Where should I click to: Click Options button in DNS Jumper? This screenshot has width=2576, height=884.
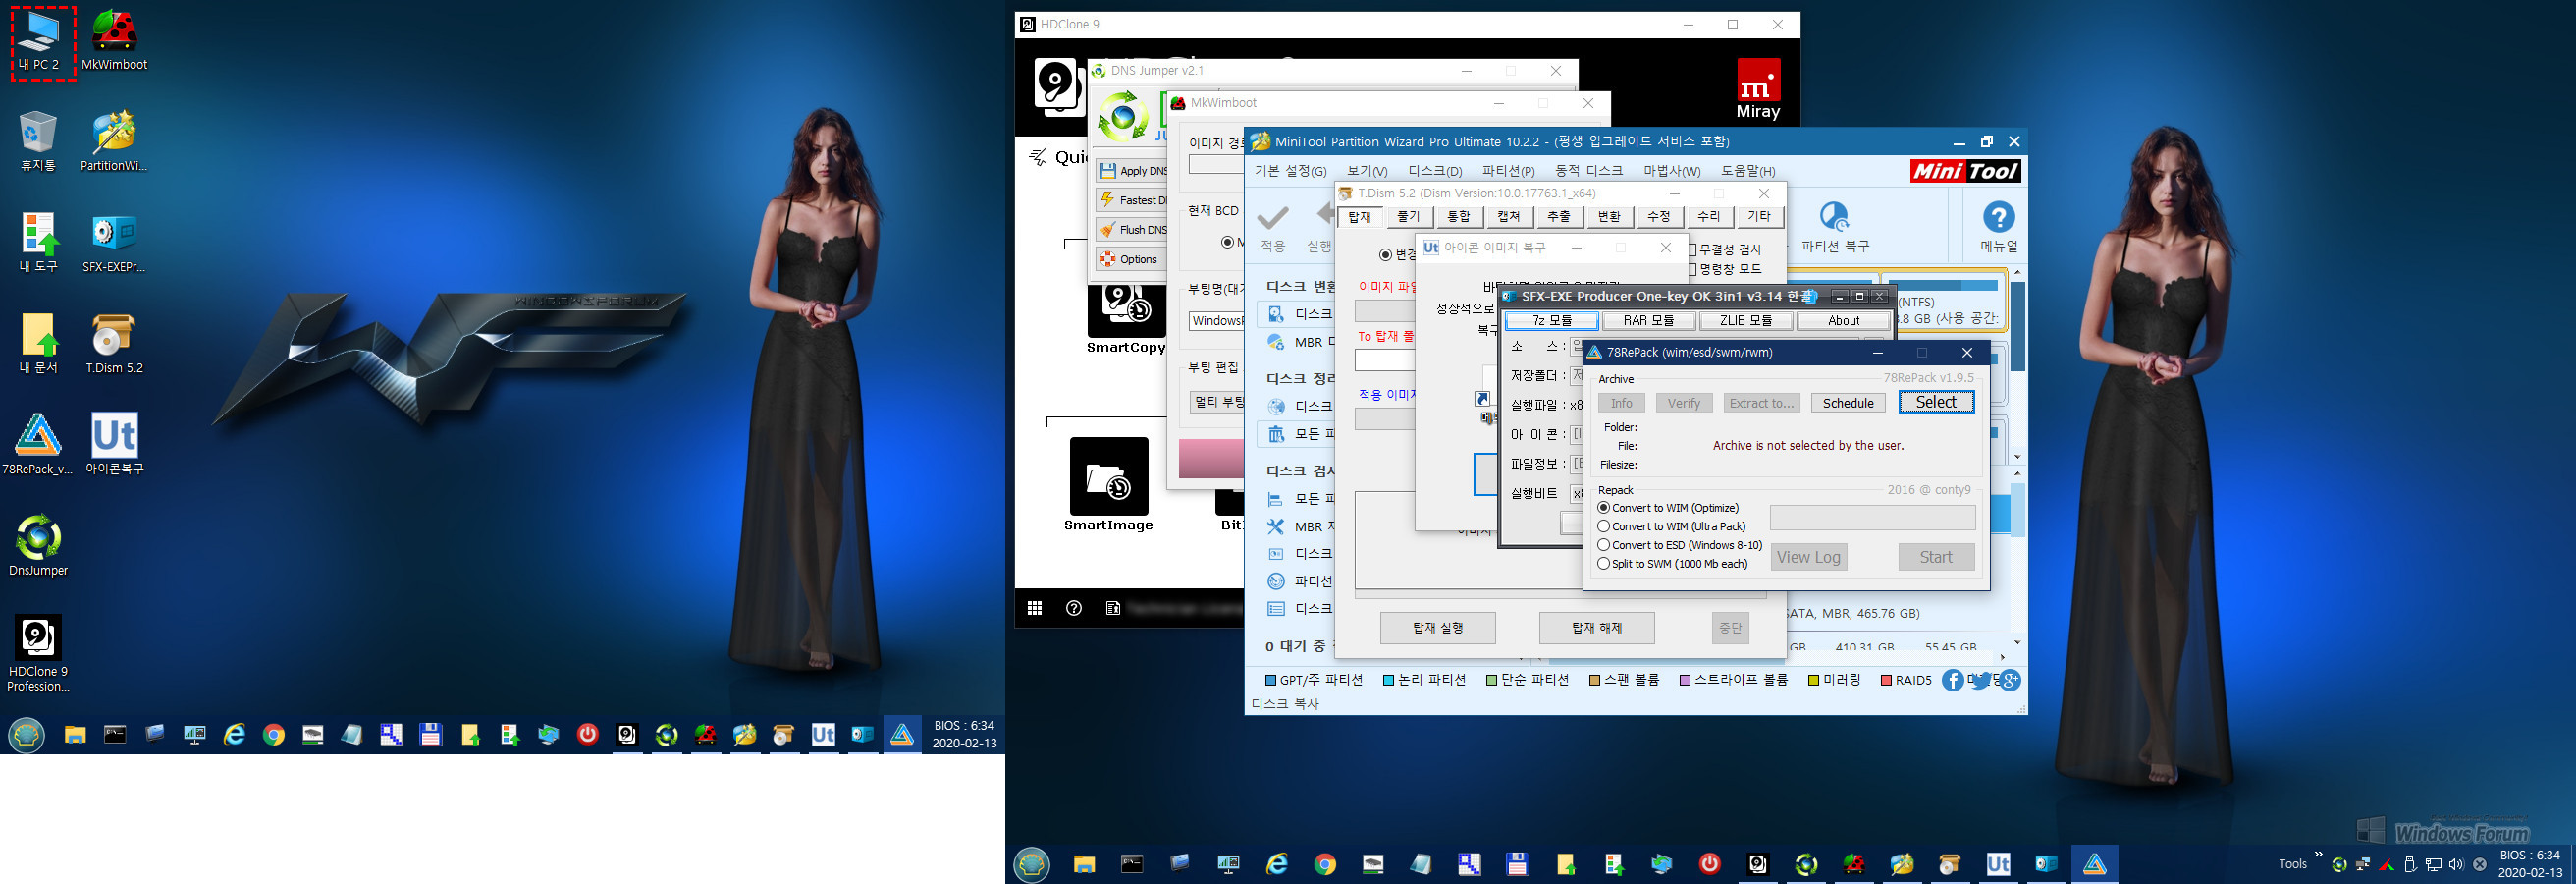[1132, 259]
